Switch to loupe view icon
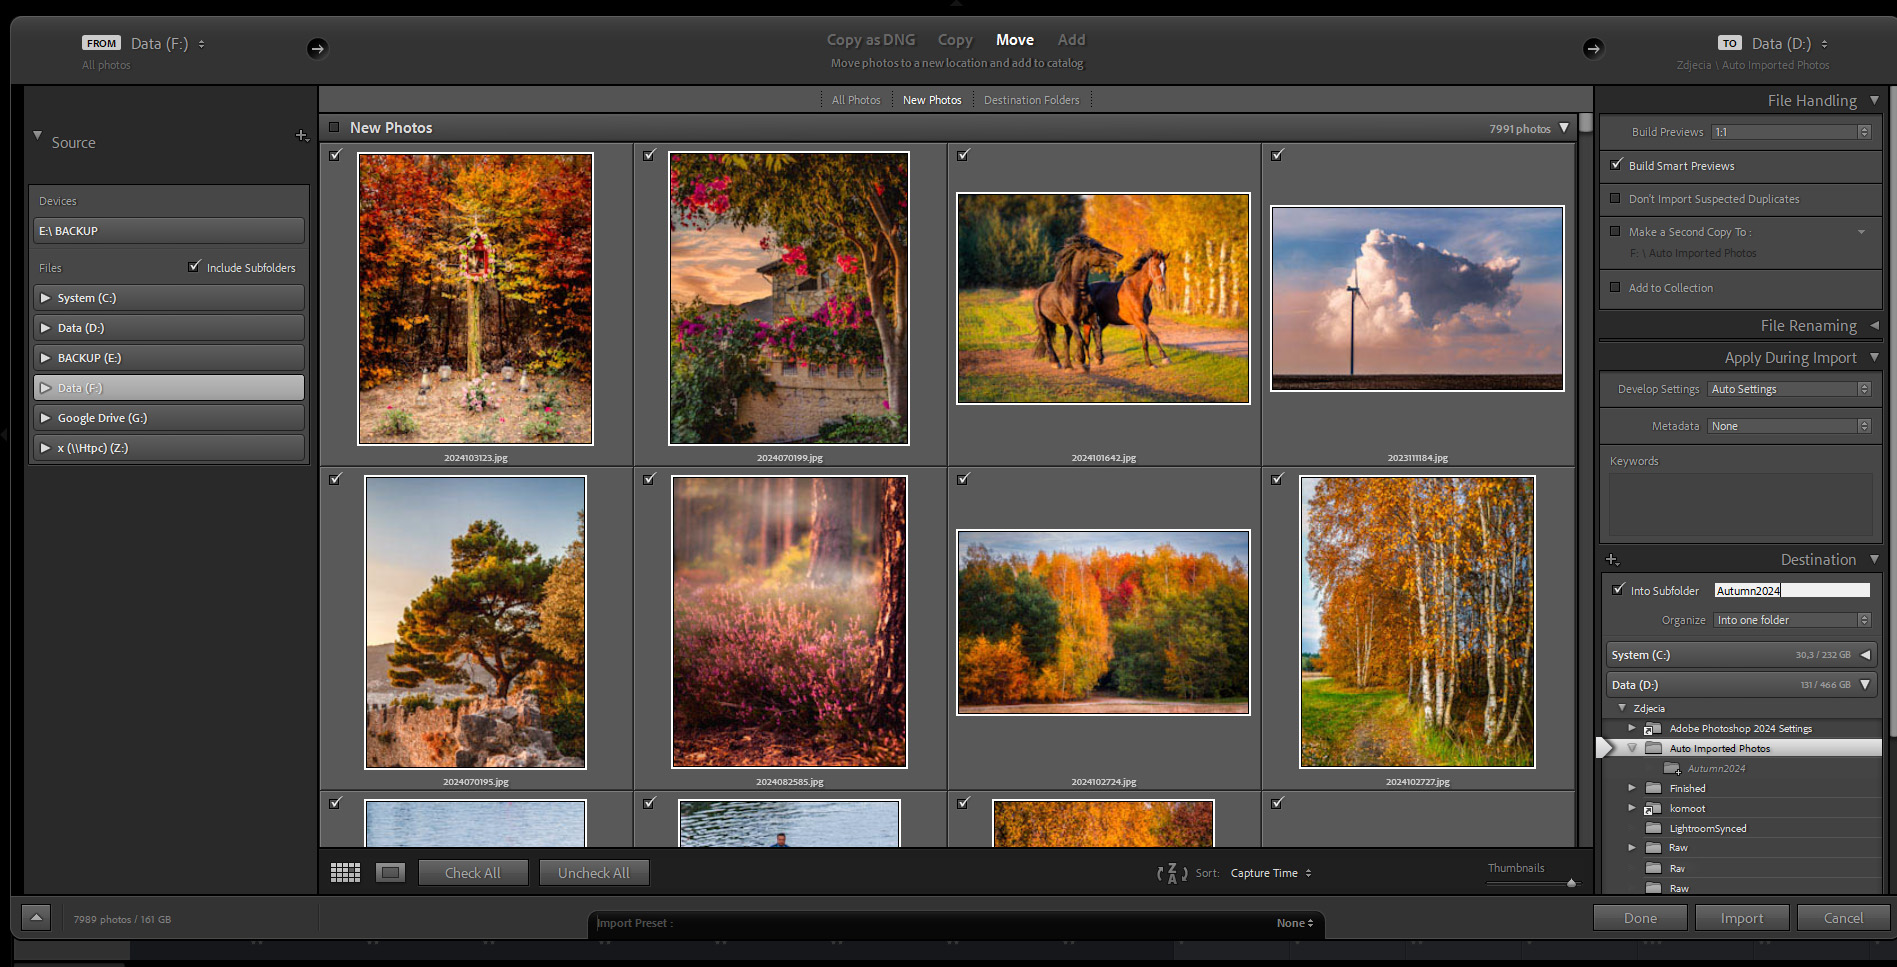 click(390, 873)
